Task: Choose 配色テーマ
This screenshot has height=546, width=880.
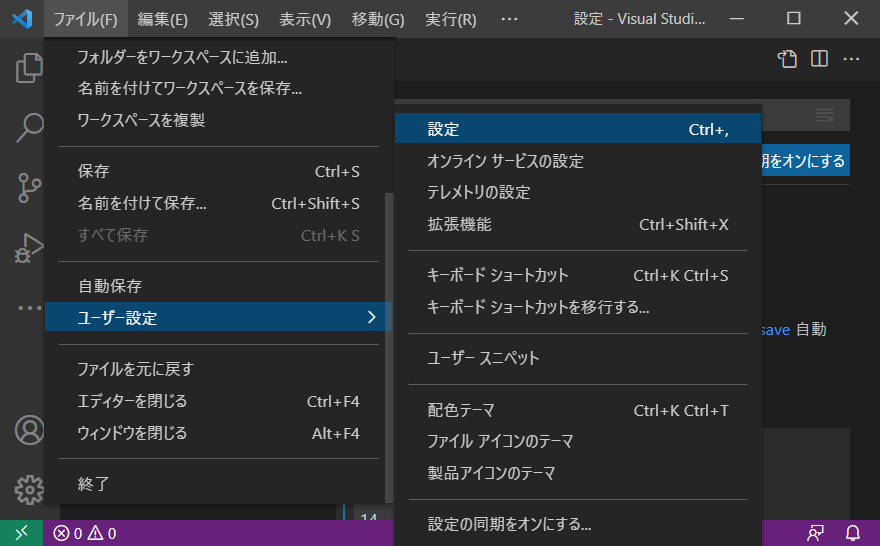Action: coord(578,410)
